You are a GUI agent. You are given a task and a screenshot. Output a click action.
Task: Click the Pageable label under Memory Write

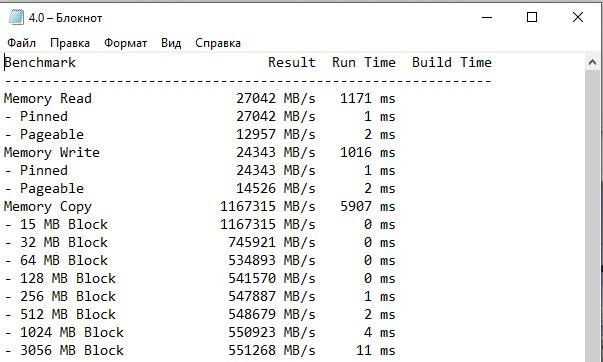(52, 189)
